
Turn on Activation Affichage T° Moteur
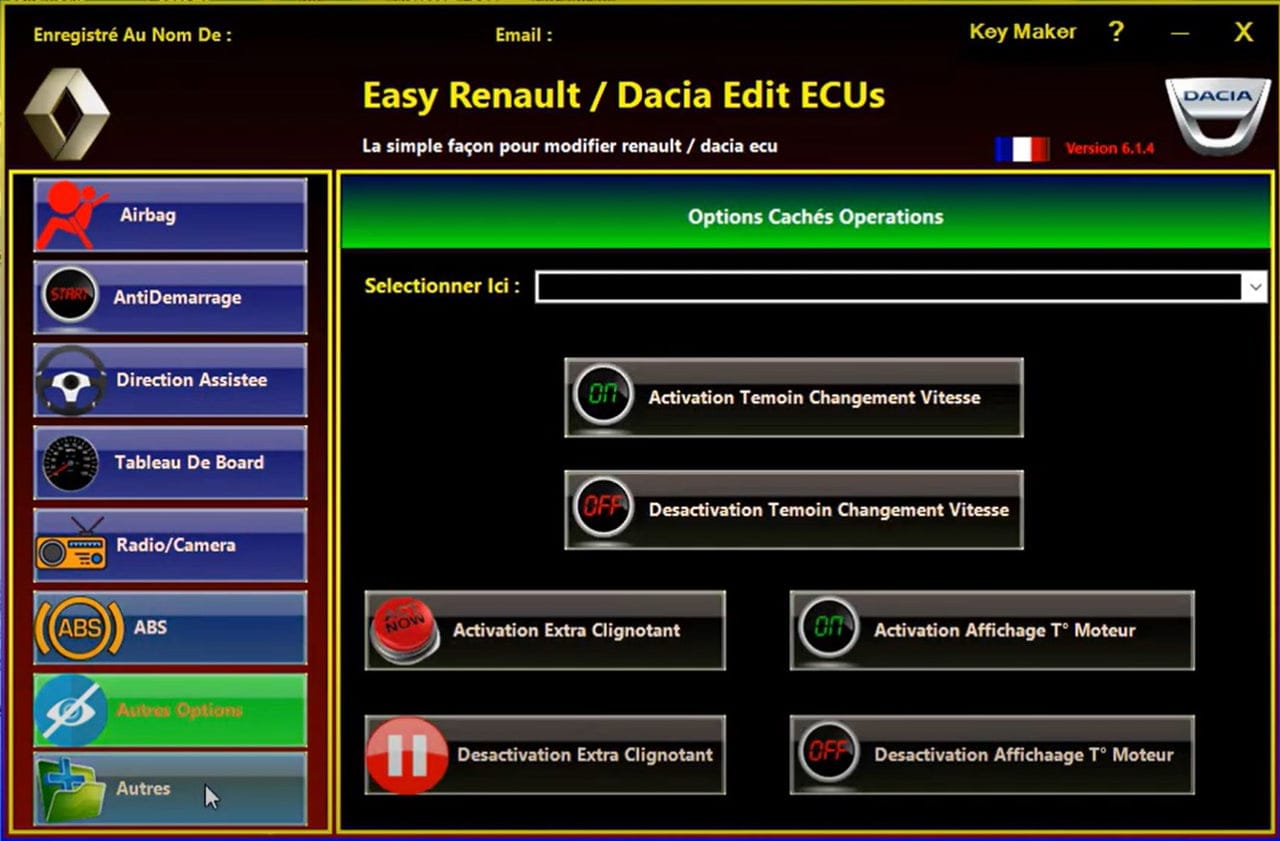coord(991,630)
